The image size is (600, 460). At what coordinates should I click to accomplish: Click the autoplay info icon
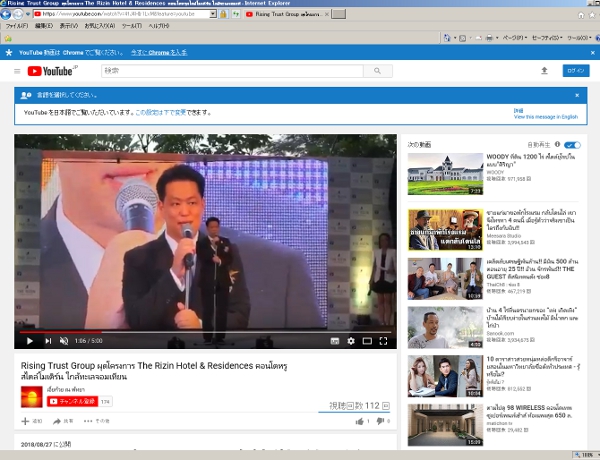pos(557,144)
